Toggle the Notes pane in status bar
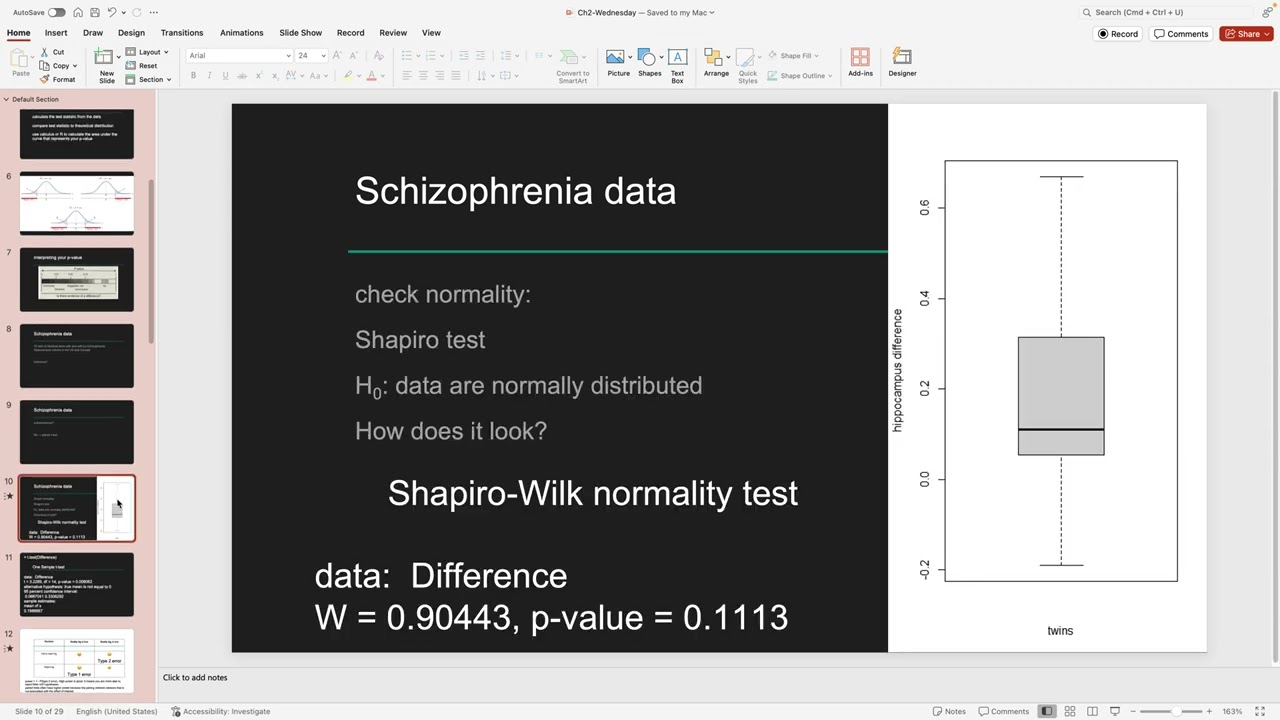The height and width of the screenshot is (720, 1280). (949, 711)
